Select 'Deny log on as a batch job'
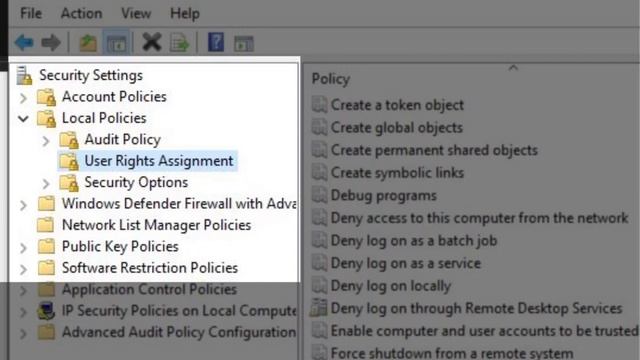This screenshot has height=360, width=640. [x=414, y=241]
